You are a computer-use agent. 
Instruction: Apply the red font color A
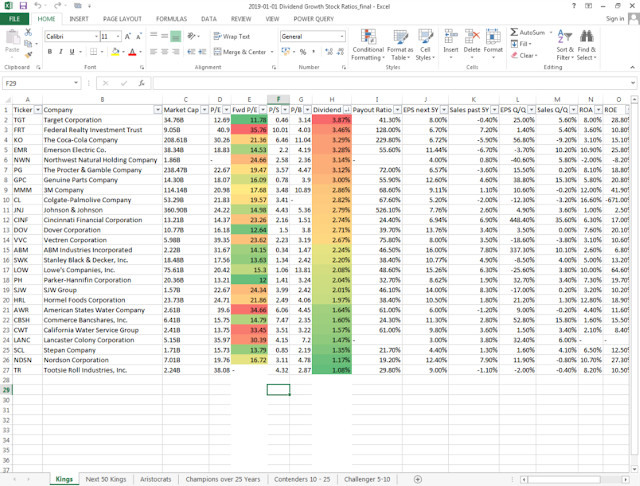click(132, 52)
